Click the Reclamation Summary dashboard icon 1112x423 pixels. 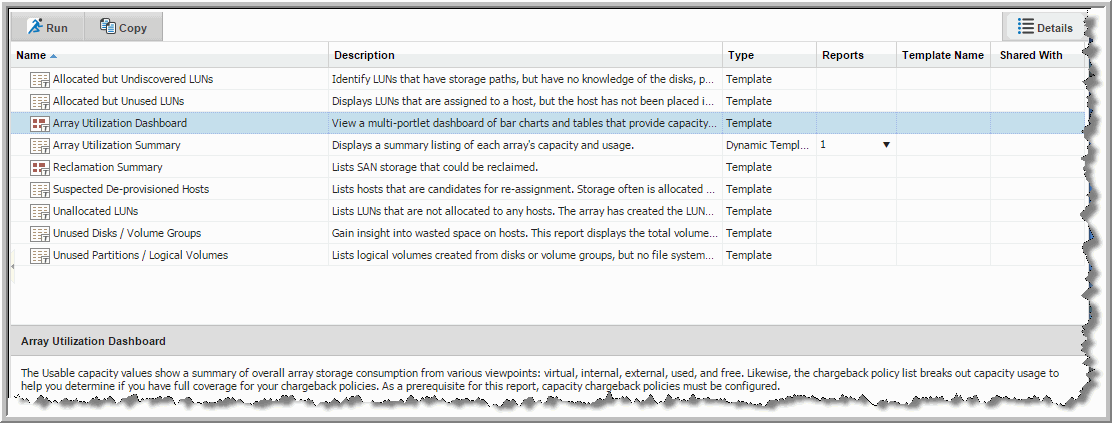[x=40, y=167]
